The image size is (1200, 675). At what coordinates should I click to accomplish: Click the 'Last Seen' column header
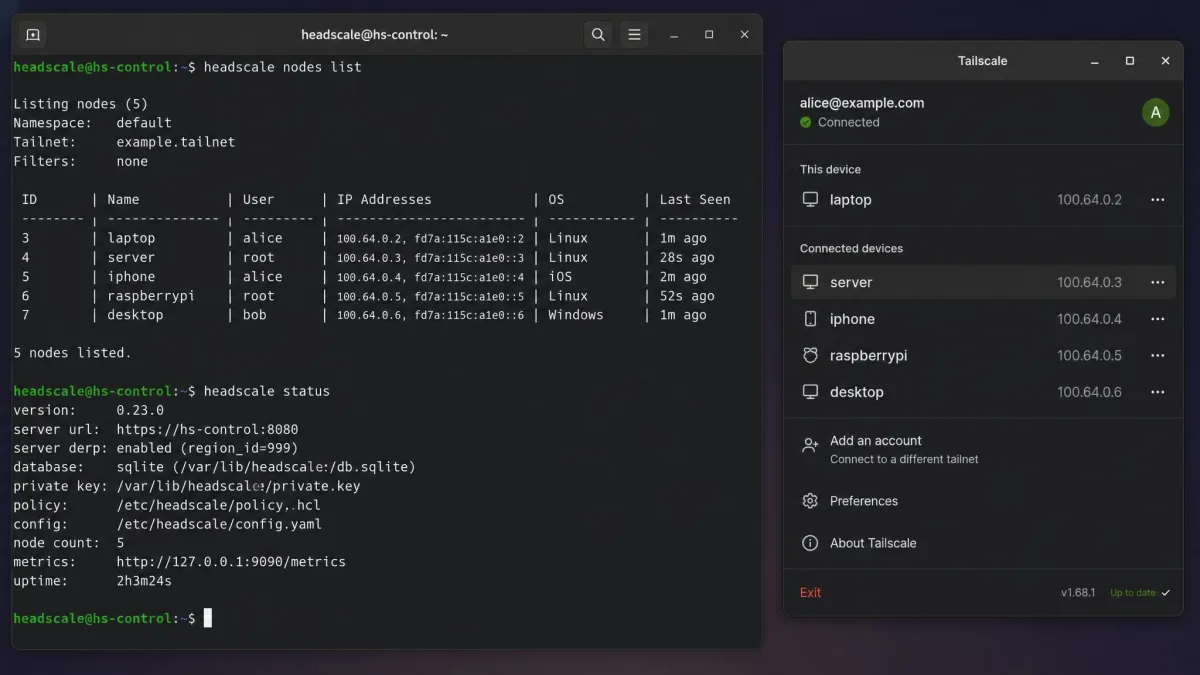coord(695,200)
